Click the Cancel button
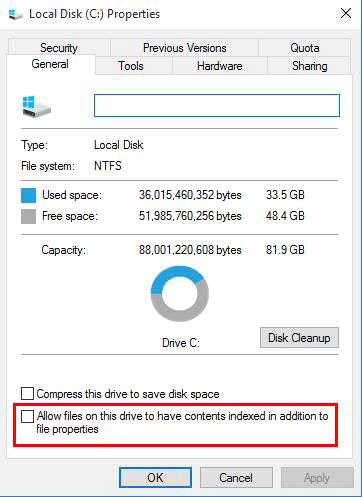 [x=236, y=477]
